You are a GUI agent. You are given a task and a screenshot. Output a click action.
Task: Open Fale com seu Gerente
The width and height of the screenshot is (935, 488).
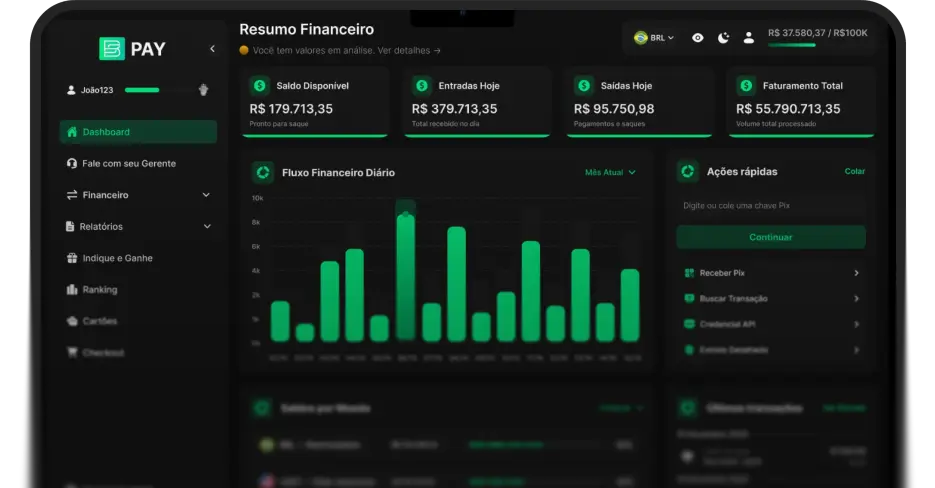tap(128, 163)
